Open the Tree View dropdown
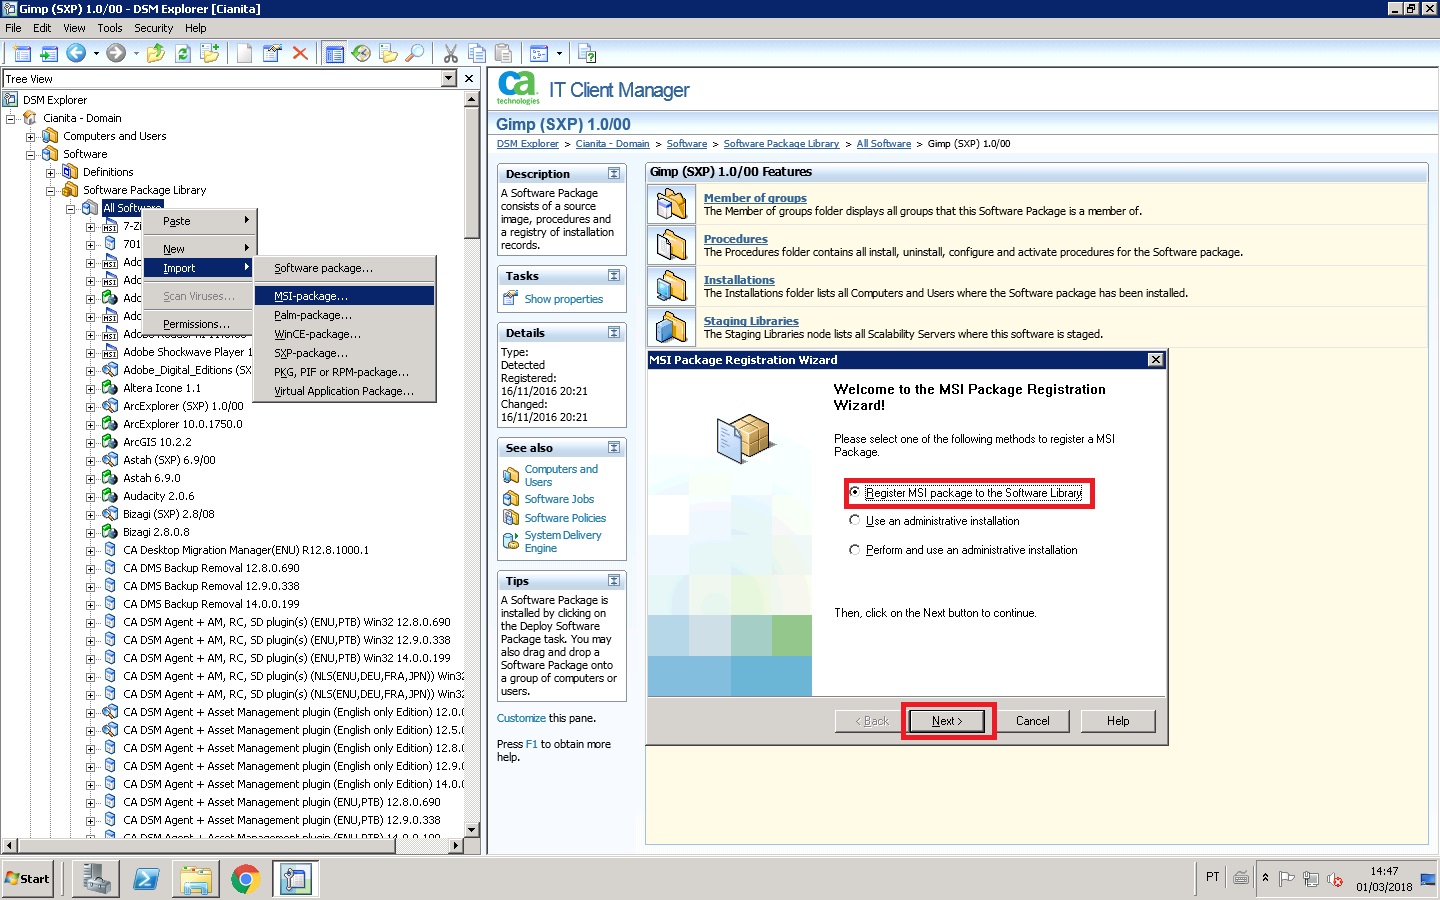This screenshot has width=1440, height=900. click(x=448, y=78)
